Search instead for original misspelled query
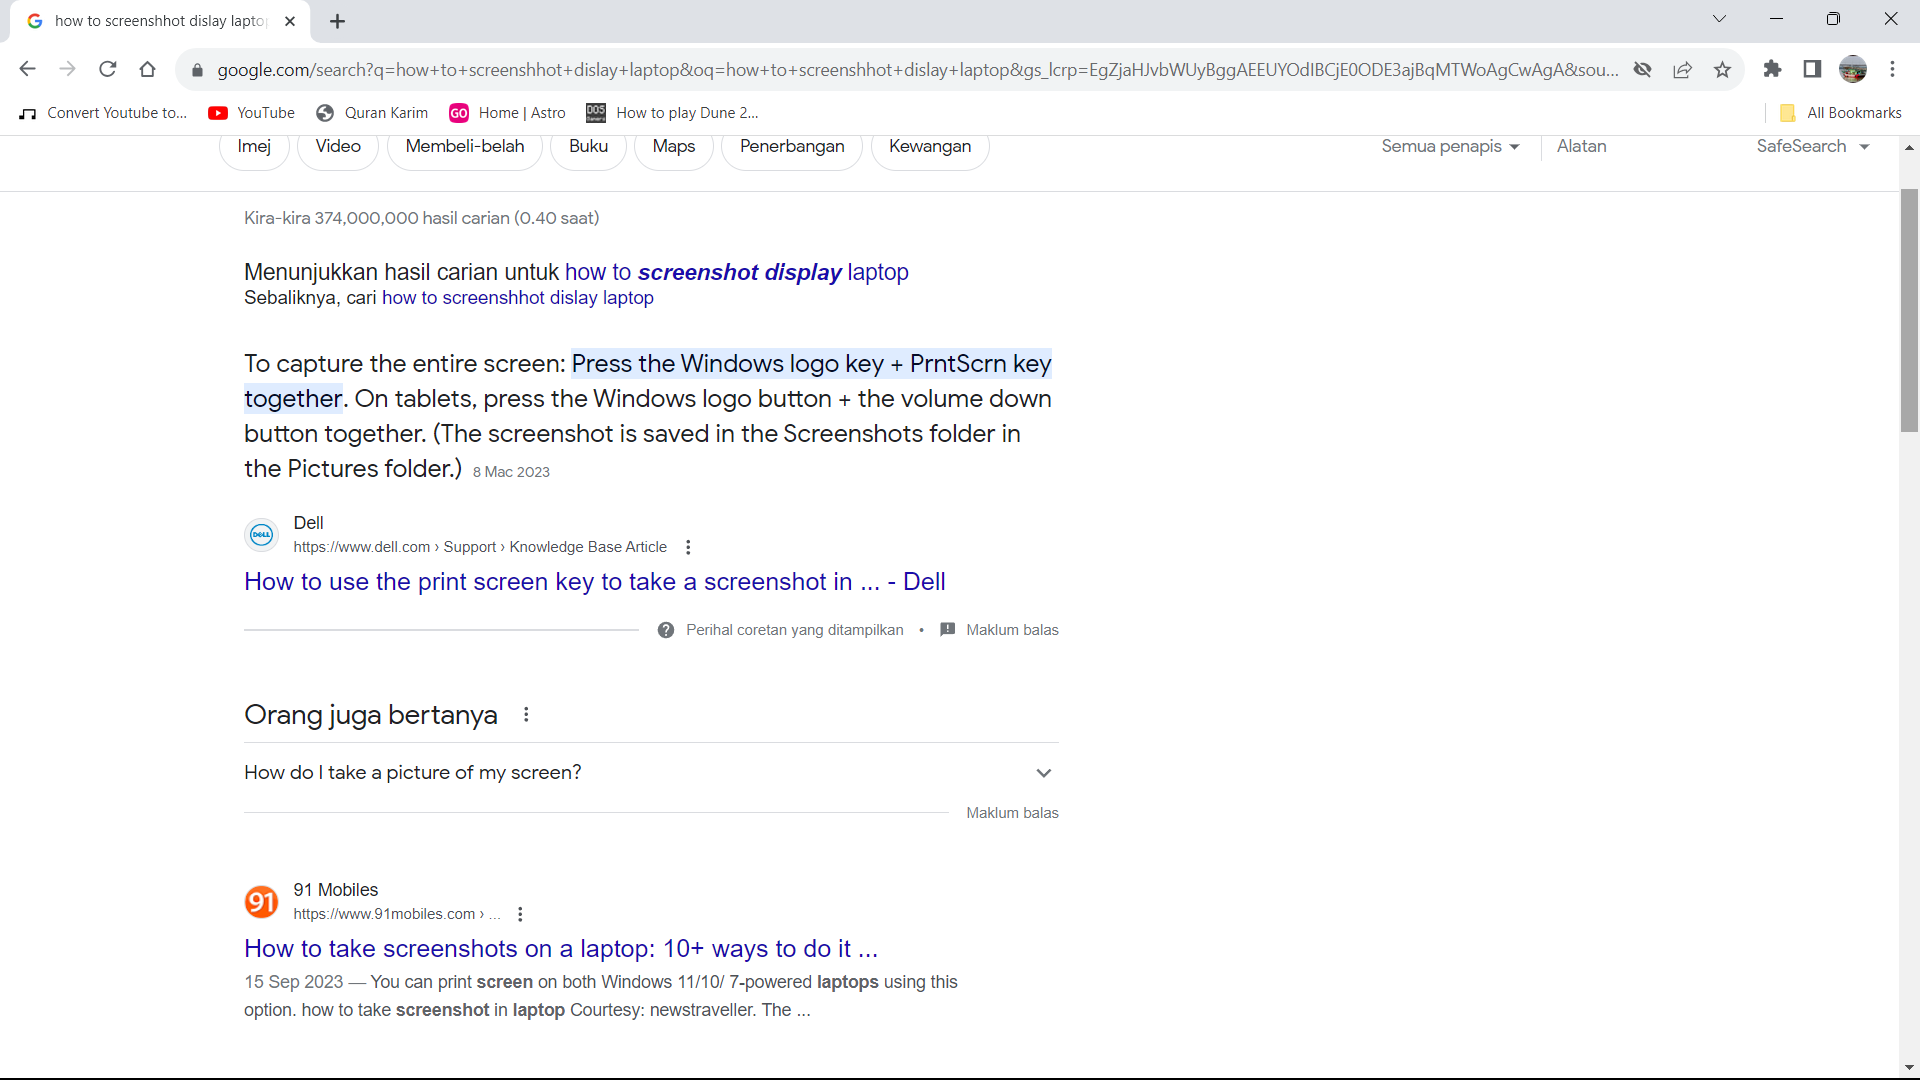1920x1080 pixels. point(517,298)
